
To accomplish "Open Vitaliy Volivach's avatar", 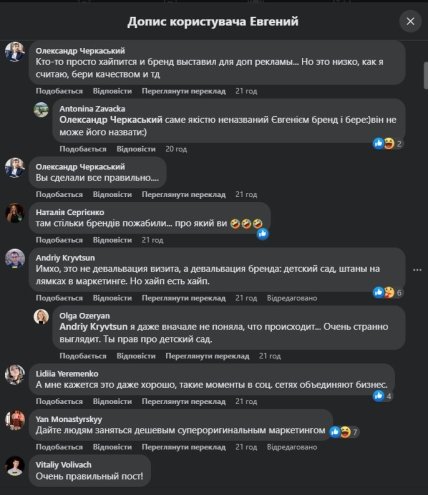I will [x=15, y=466].
